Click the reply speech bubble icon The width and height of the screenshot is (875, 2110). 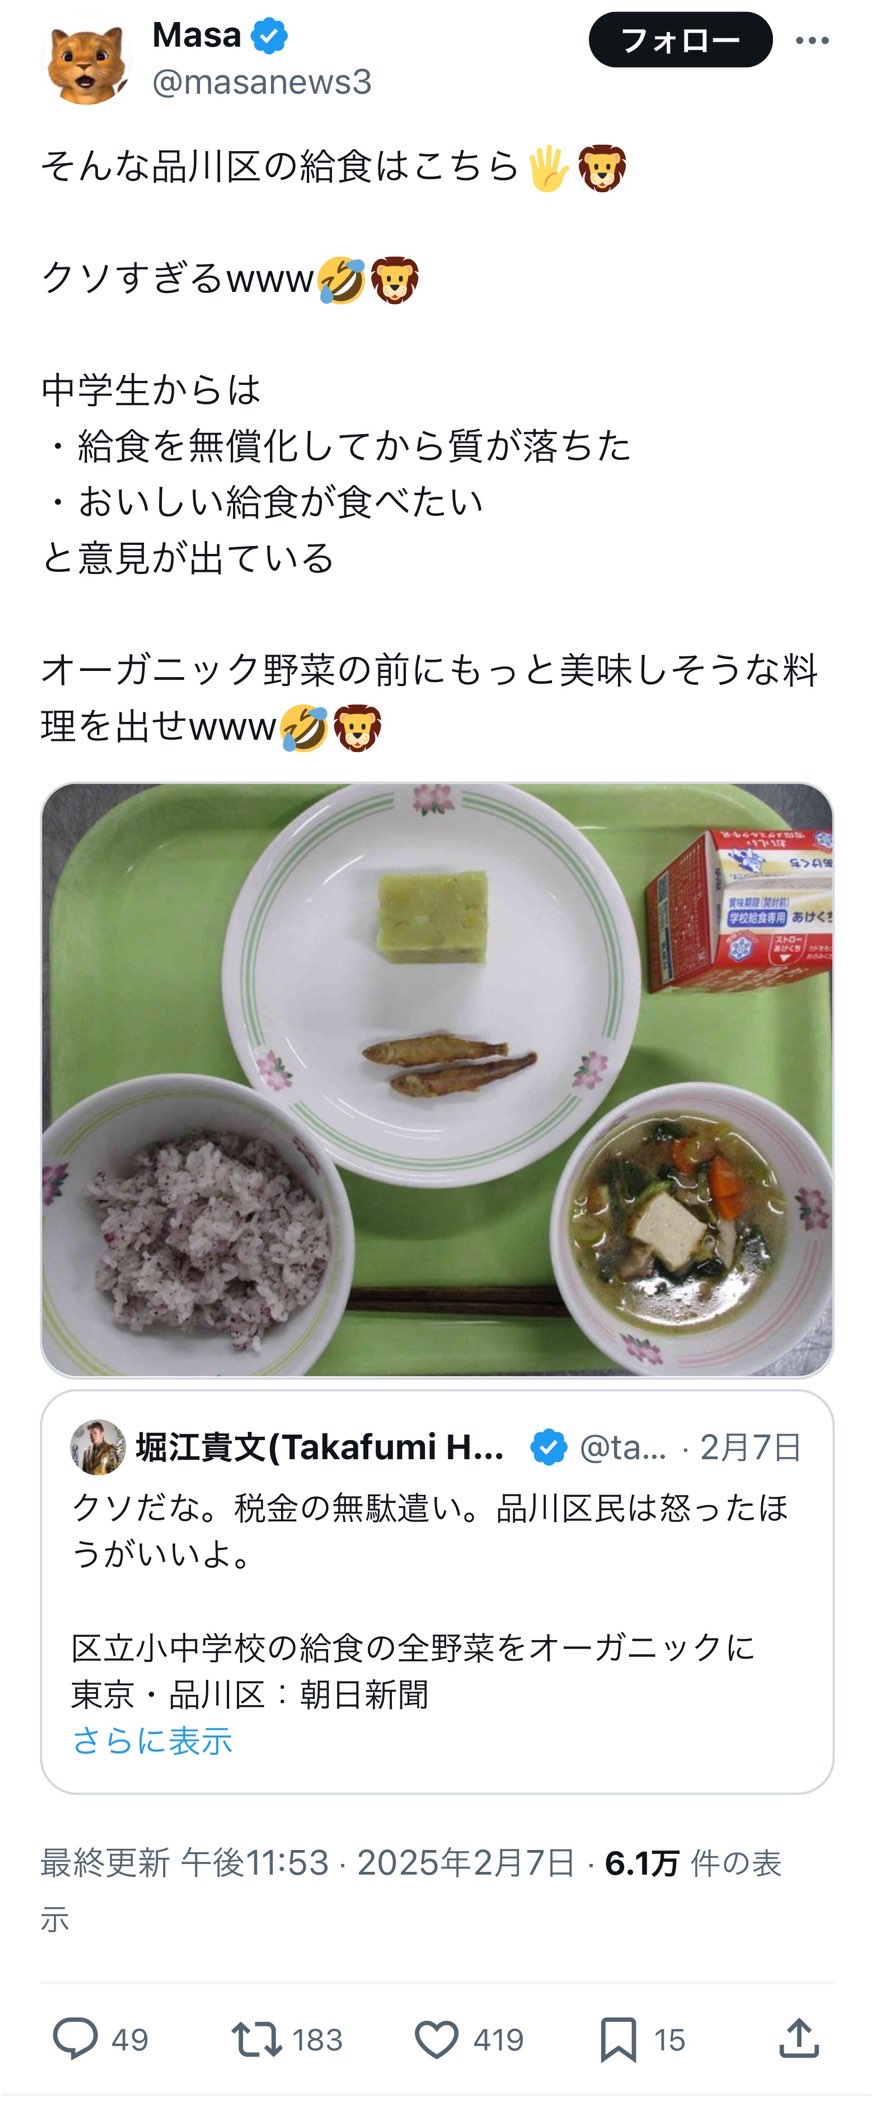pos(75,2039)
